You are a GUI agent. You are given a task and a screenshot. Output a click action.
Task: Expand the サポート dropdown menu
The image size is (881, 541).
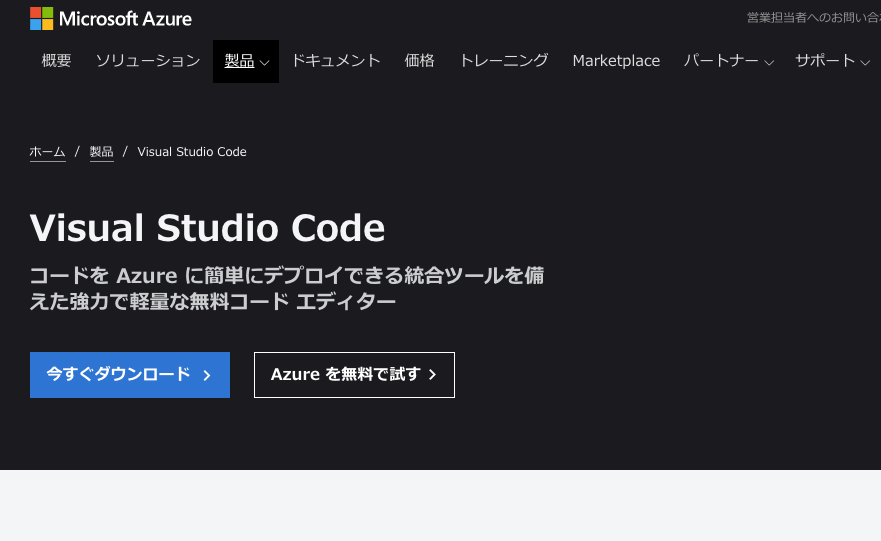point(832,61)
